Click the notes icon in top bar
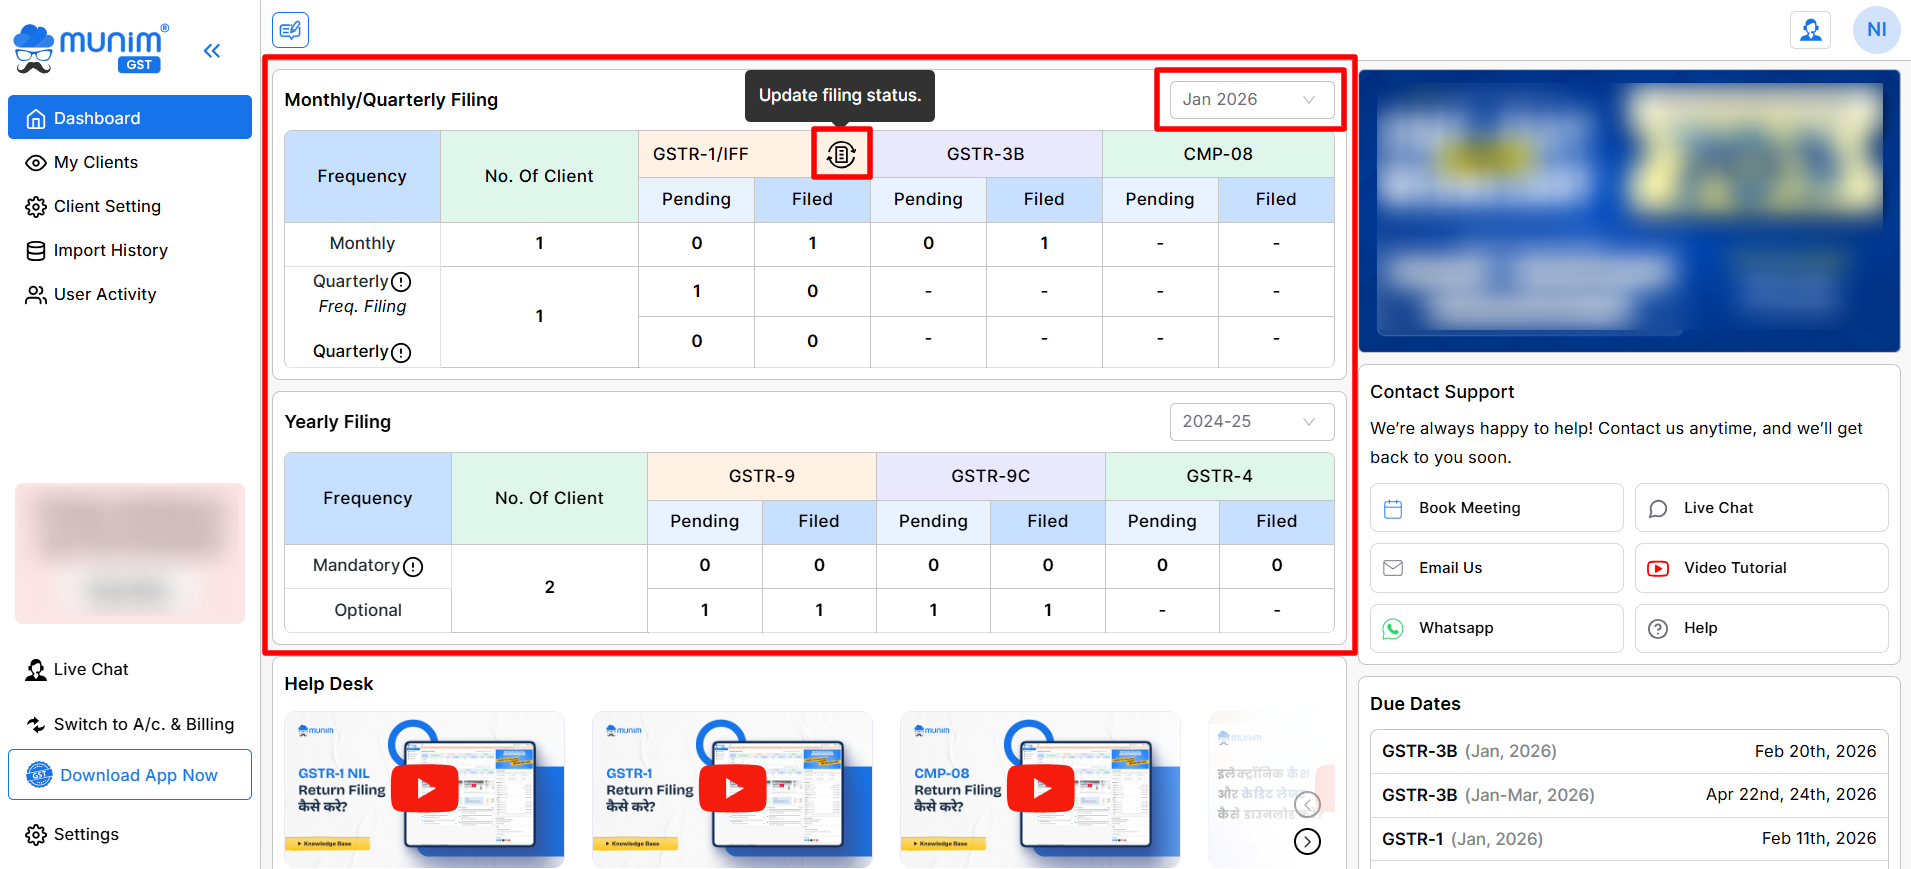The image size is (1911, 869). click(x=290, y=30)
